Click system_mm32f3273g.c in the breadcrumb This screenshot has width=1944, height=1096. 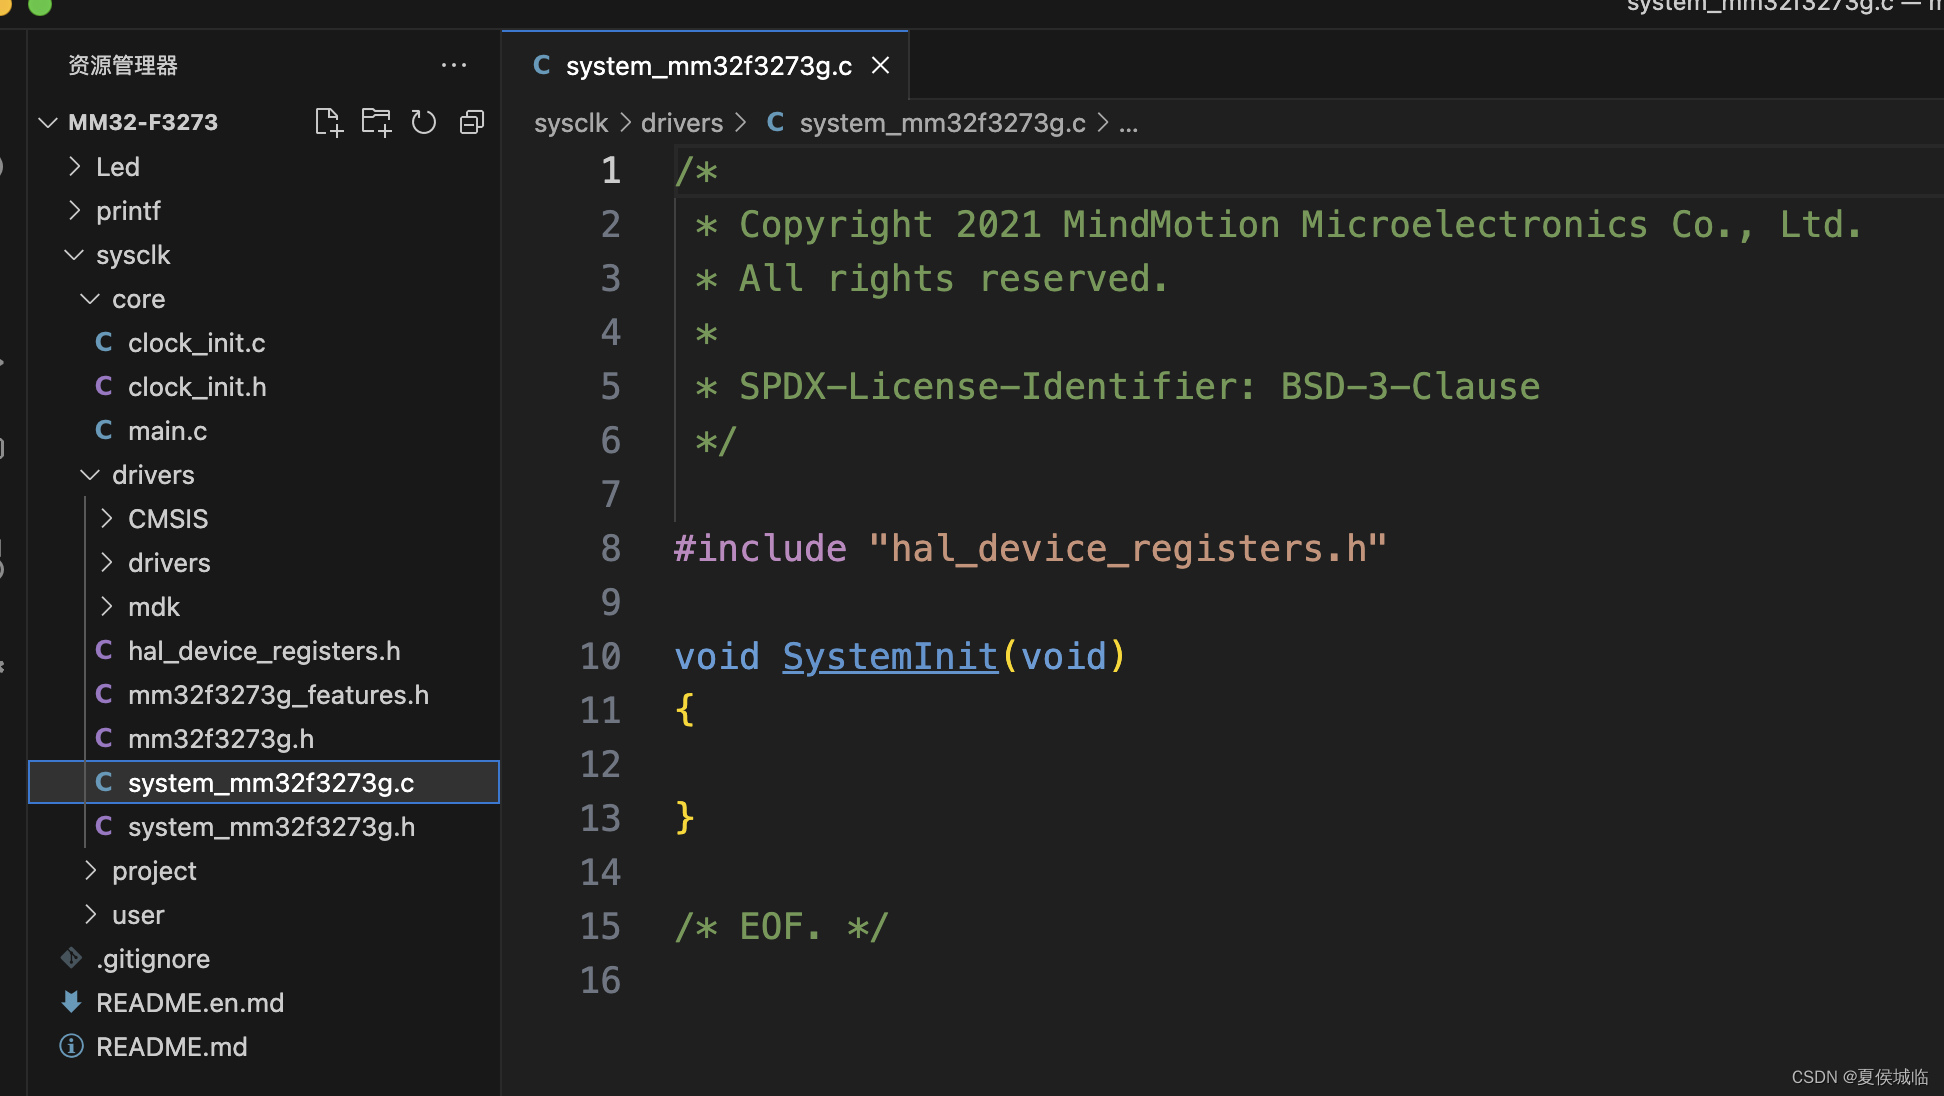point(942,123)
